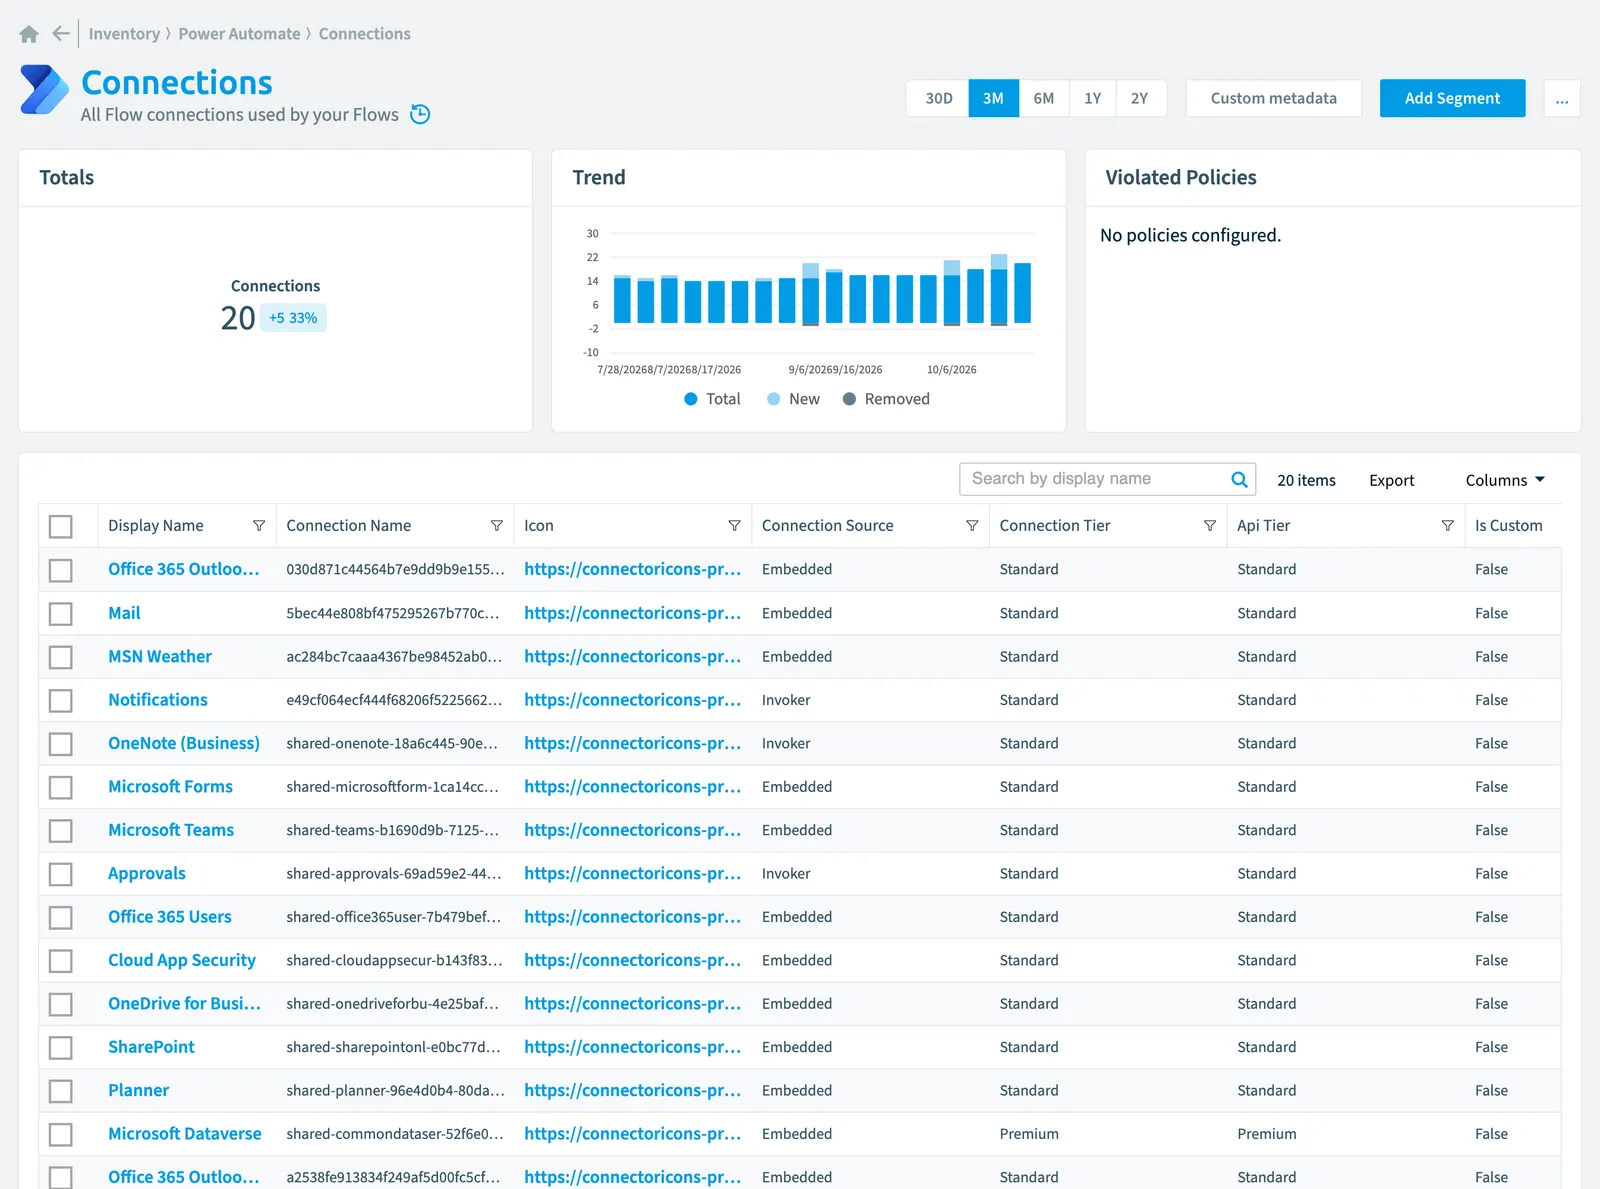Open the Api Tier column filter

point(1448,526)
